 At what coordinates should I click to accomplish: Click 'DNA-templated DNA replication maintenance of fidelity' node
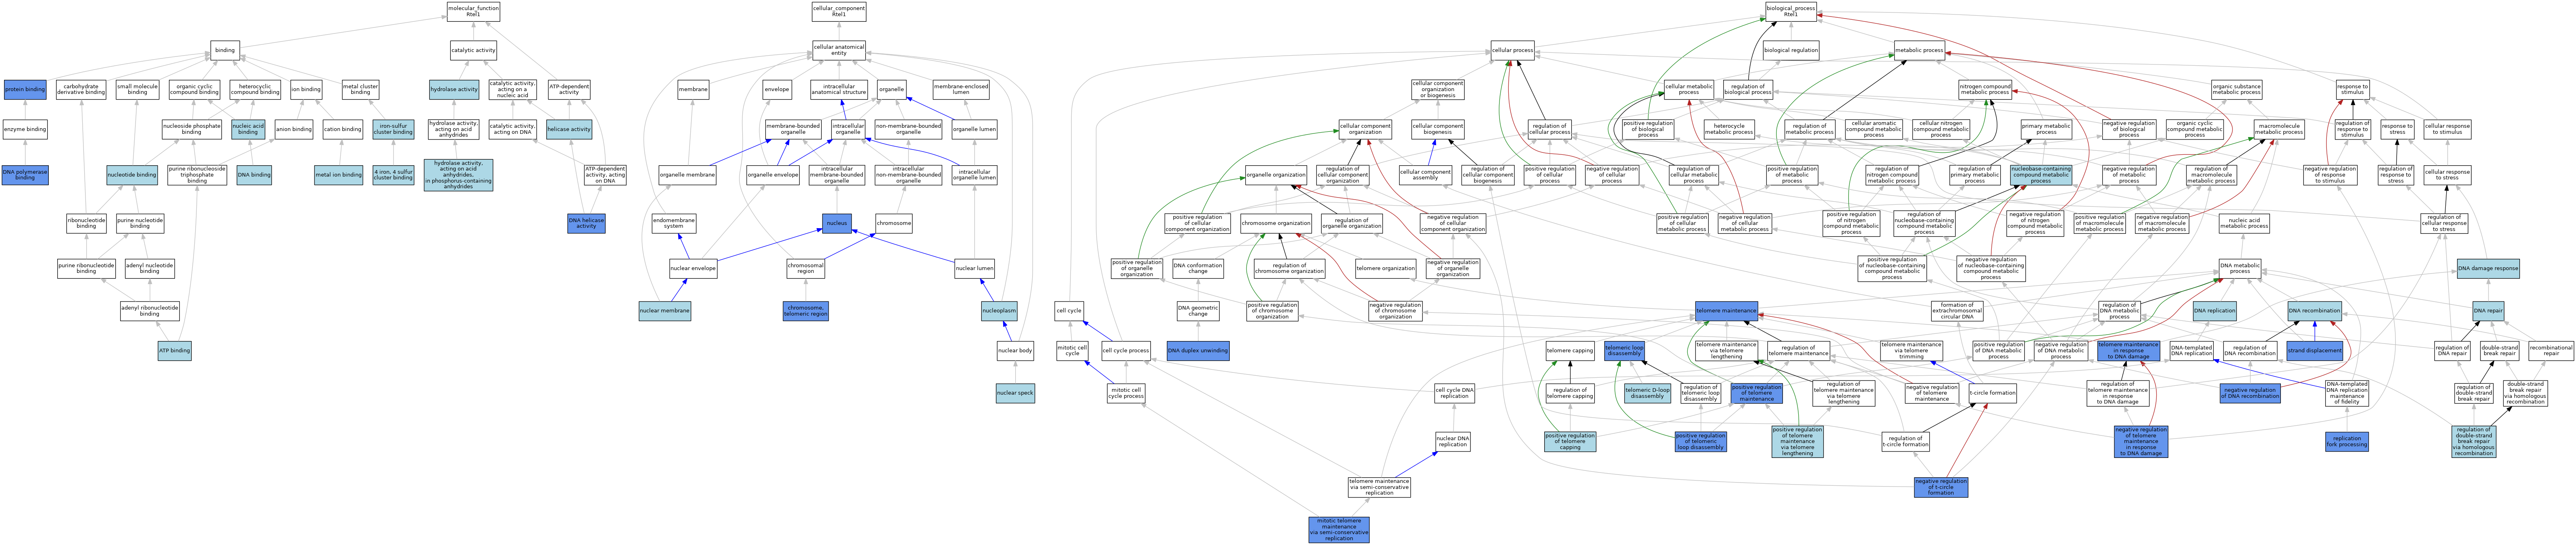[x=2347, y=393]
